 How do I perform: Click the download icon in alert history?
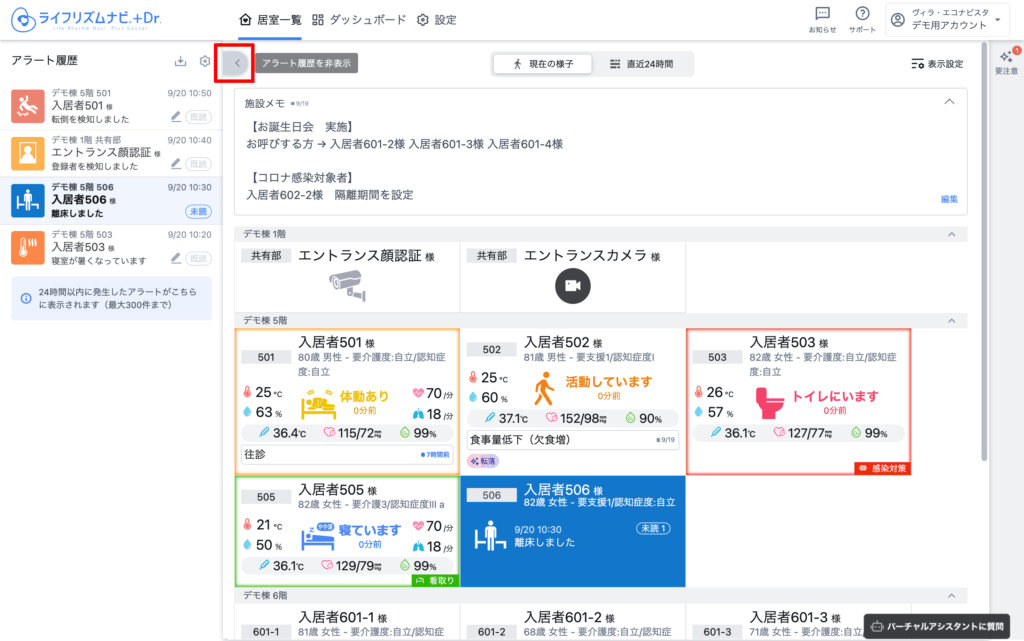coord(180,62)
